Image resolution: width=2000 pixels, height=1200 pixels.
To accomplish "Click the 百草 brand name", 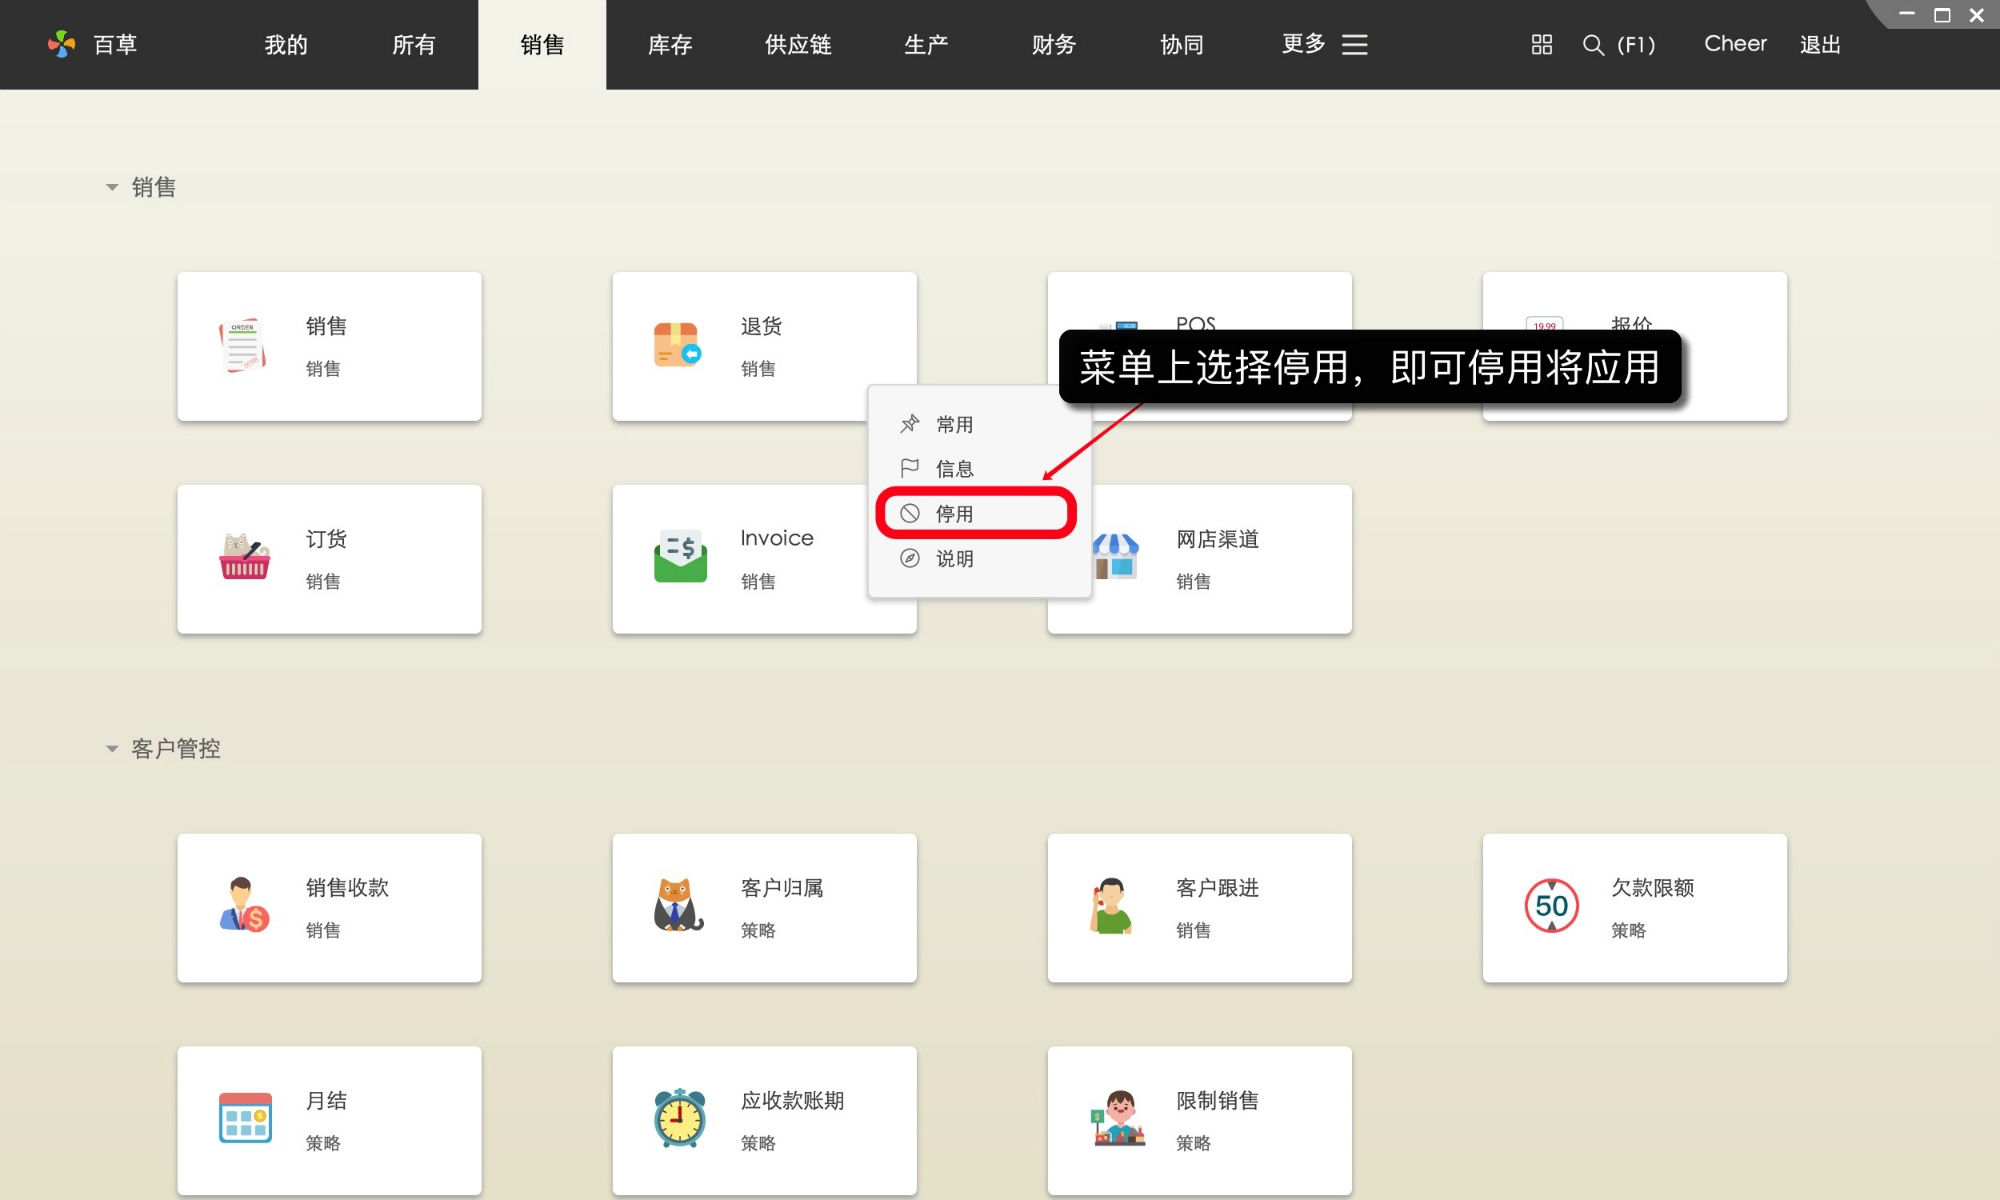I will pyautogui.click(x=115, y=45).
